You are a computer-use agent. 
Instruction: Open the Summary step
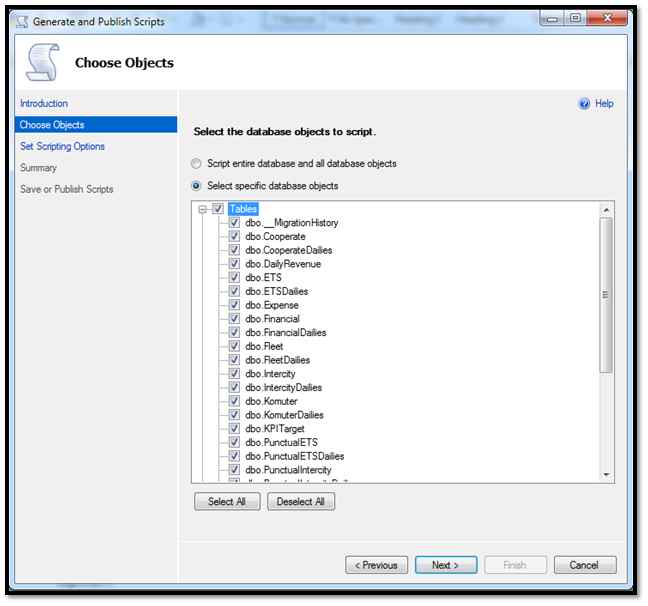tap(38, 168)
